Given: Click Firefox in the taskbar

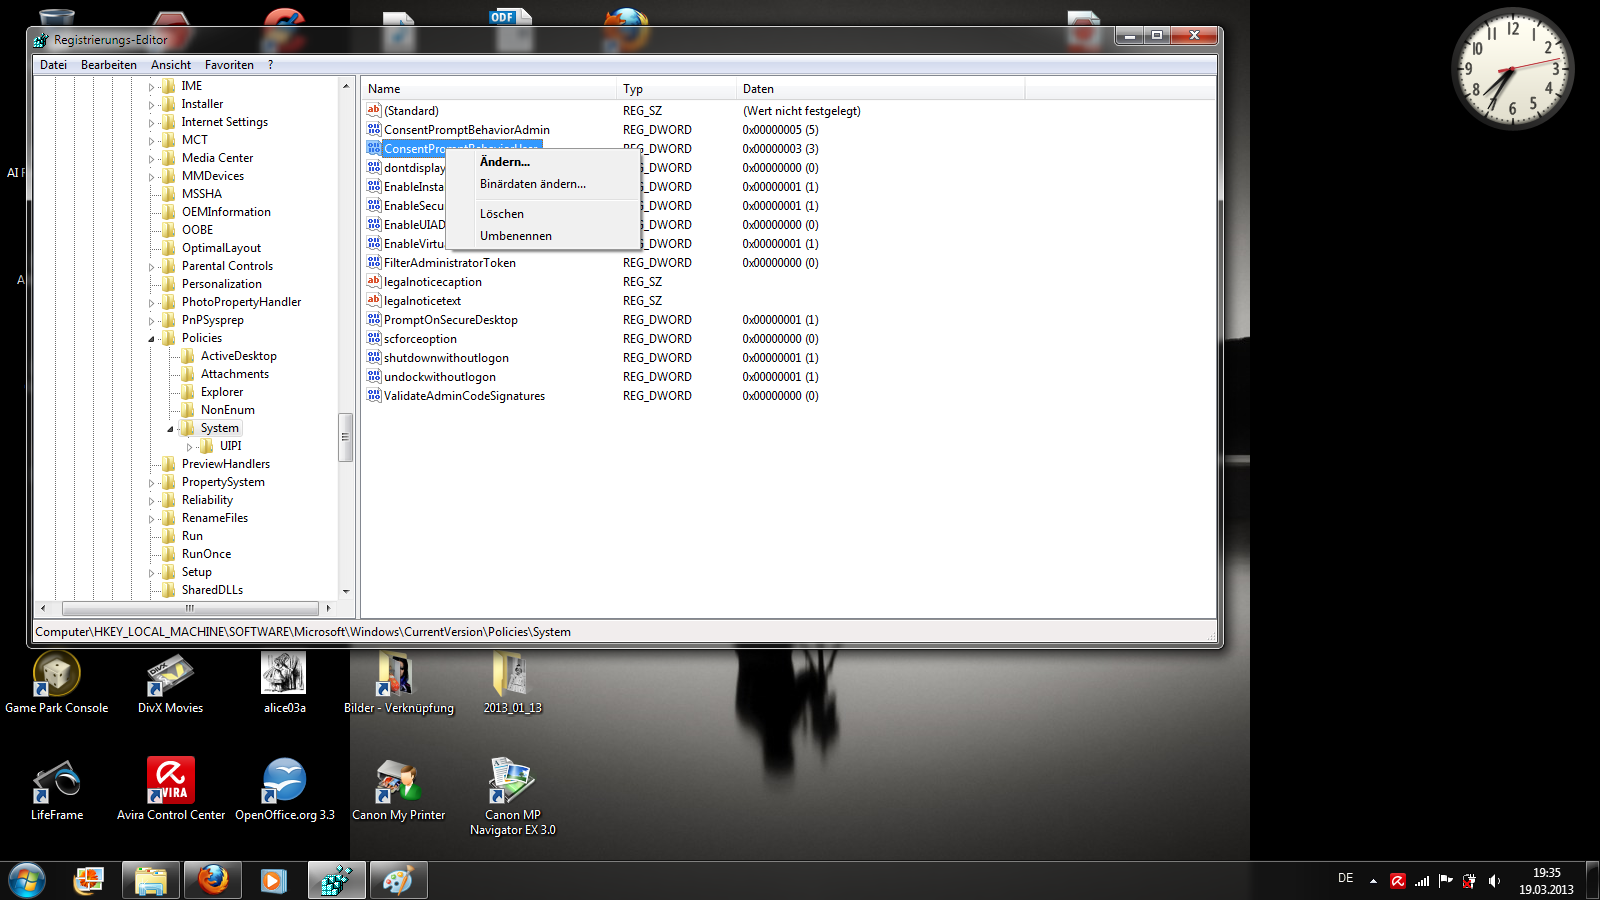Looking at the screenshot, I should [x=213, y=880].
